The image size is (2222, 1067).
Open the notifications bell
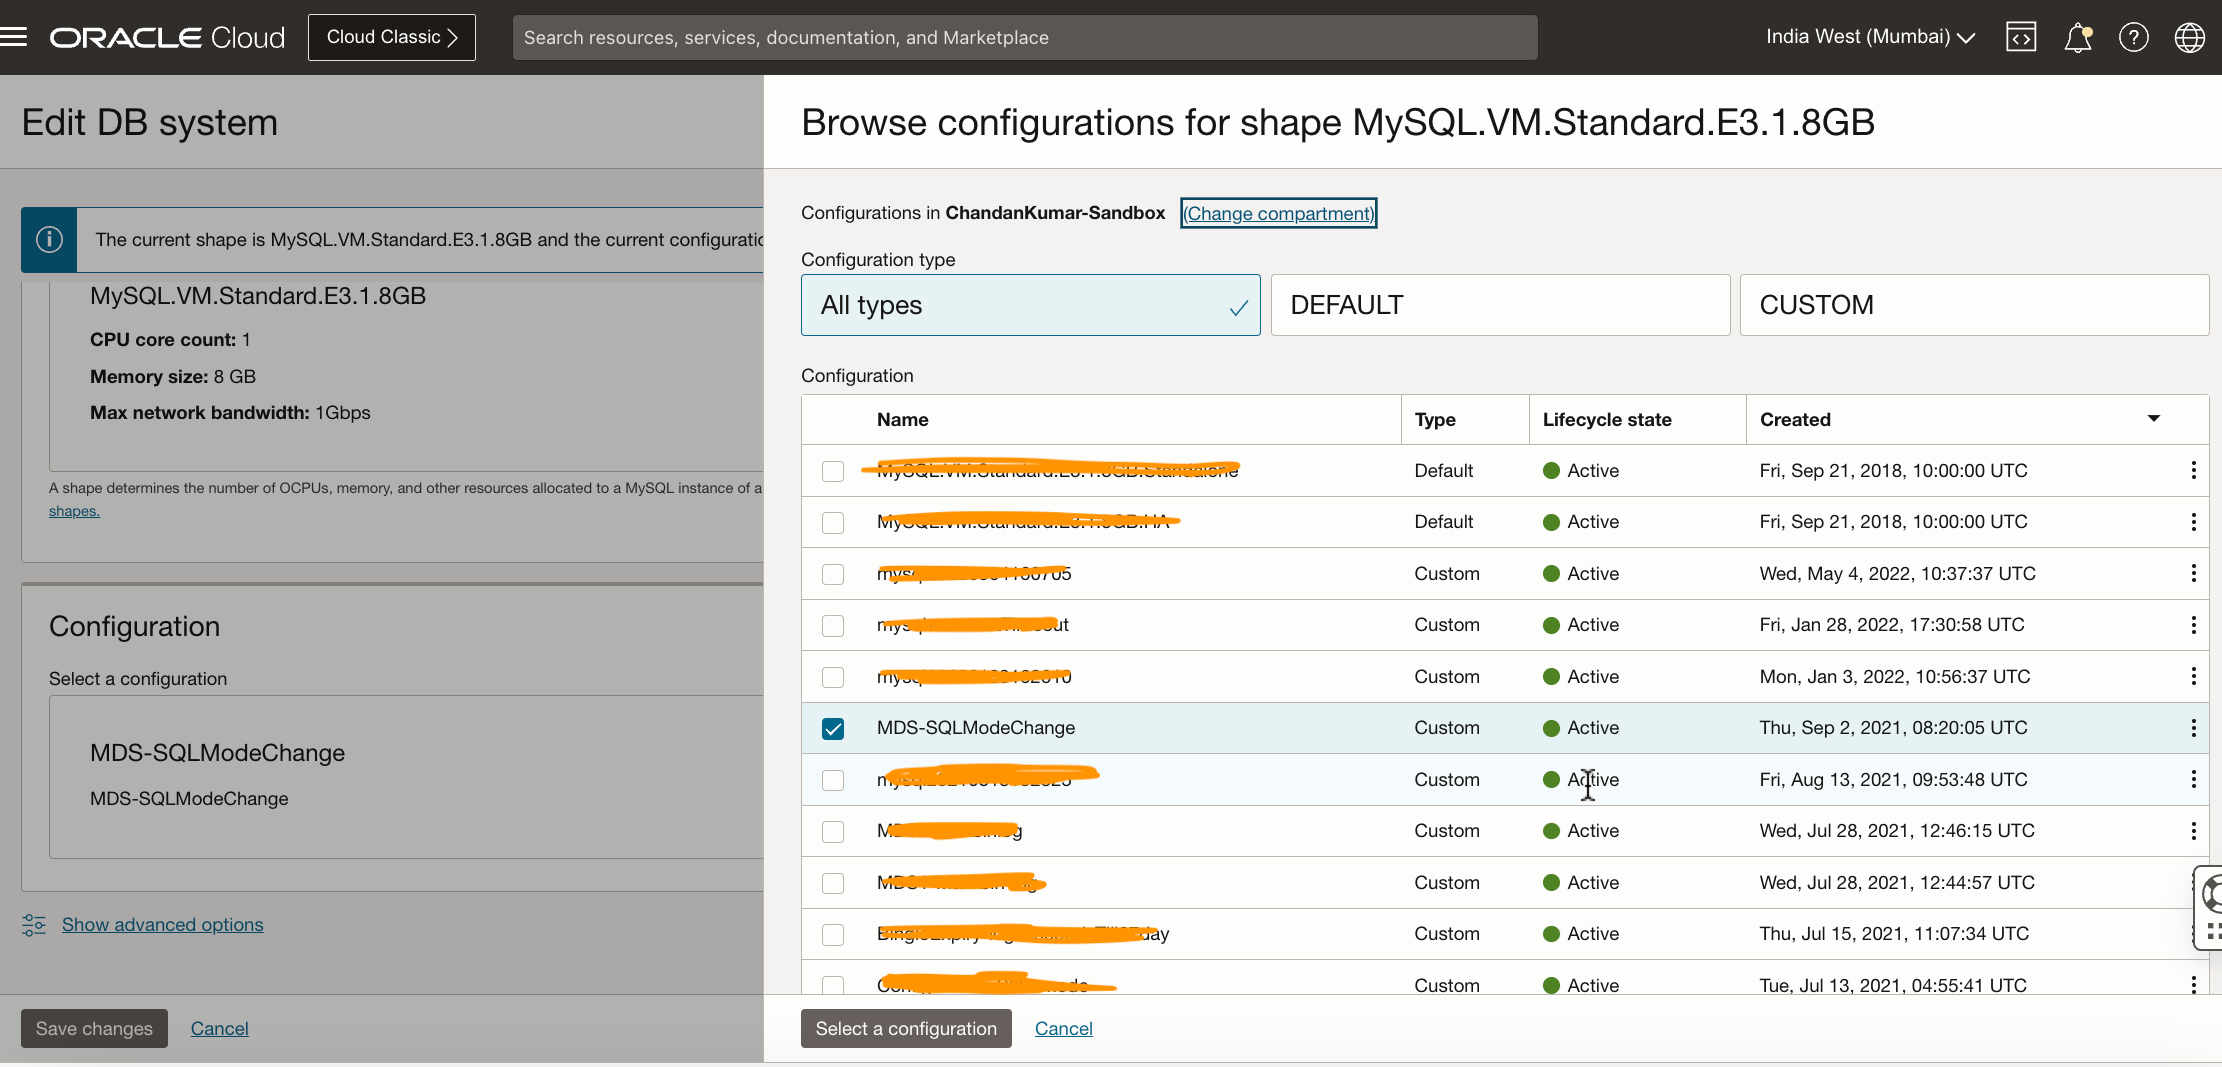2077,37
